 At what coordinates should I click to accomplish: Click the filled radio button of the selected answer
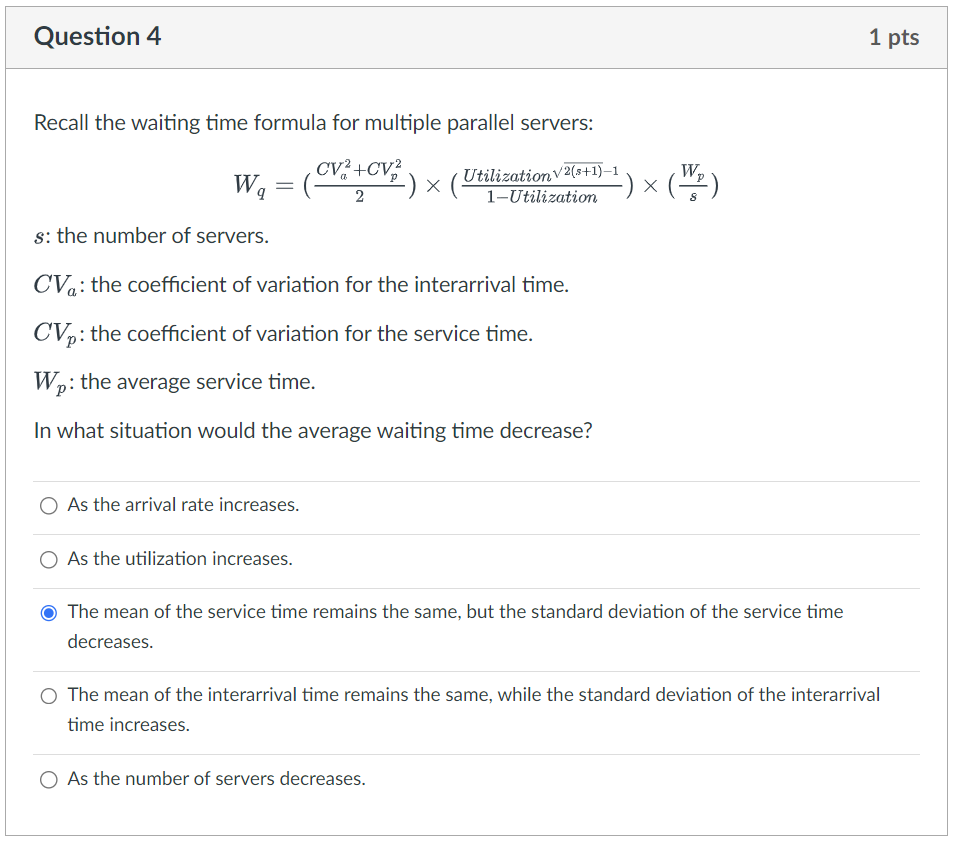[48, 613]
